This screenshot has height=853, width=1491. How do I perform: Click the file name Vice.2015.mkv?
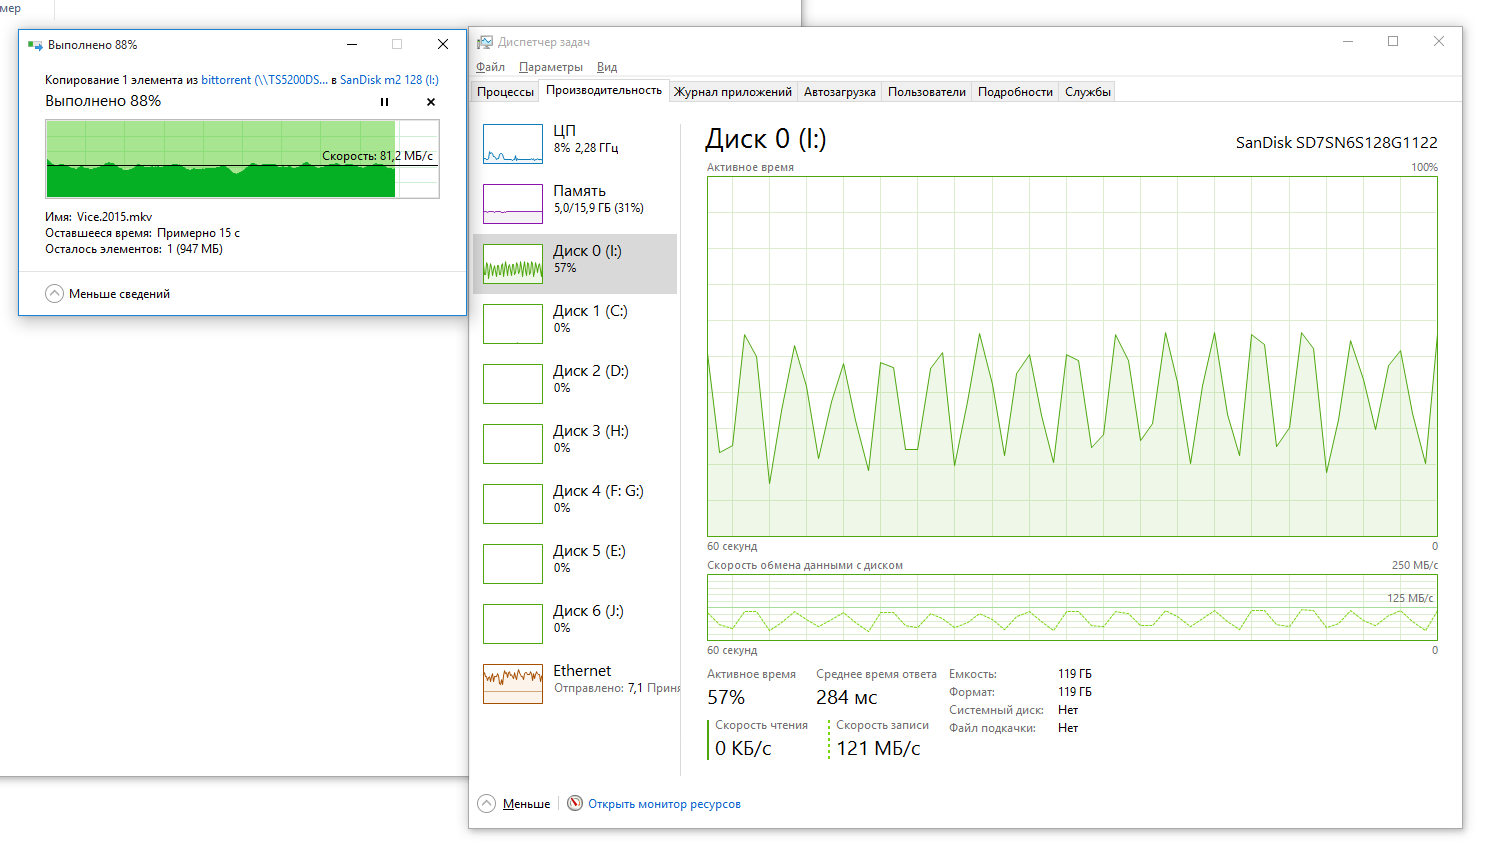(x=115, y=217)
